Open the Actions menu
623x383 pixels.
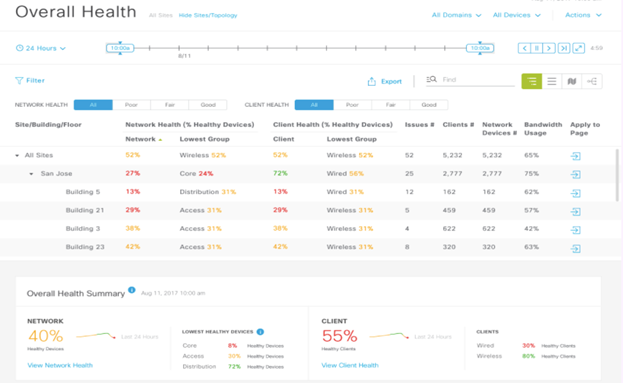coord(583,15)
